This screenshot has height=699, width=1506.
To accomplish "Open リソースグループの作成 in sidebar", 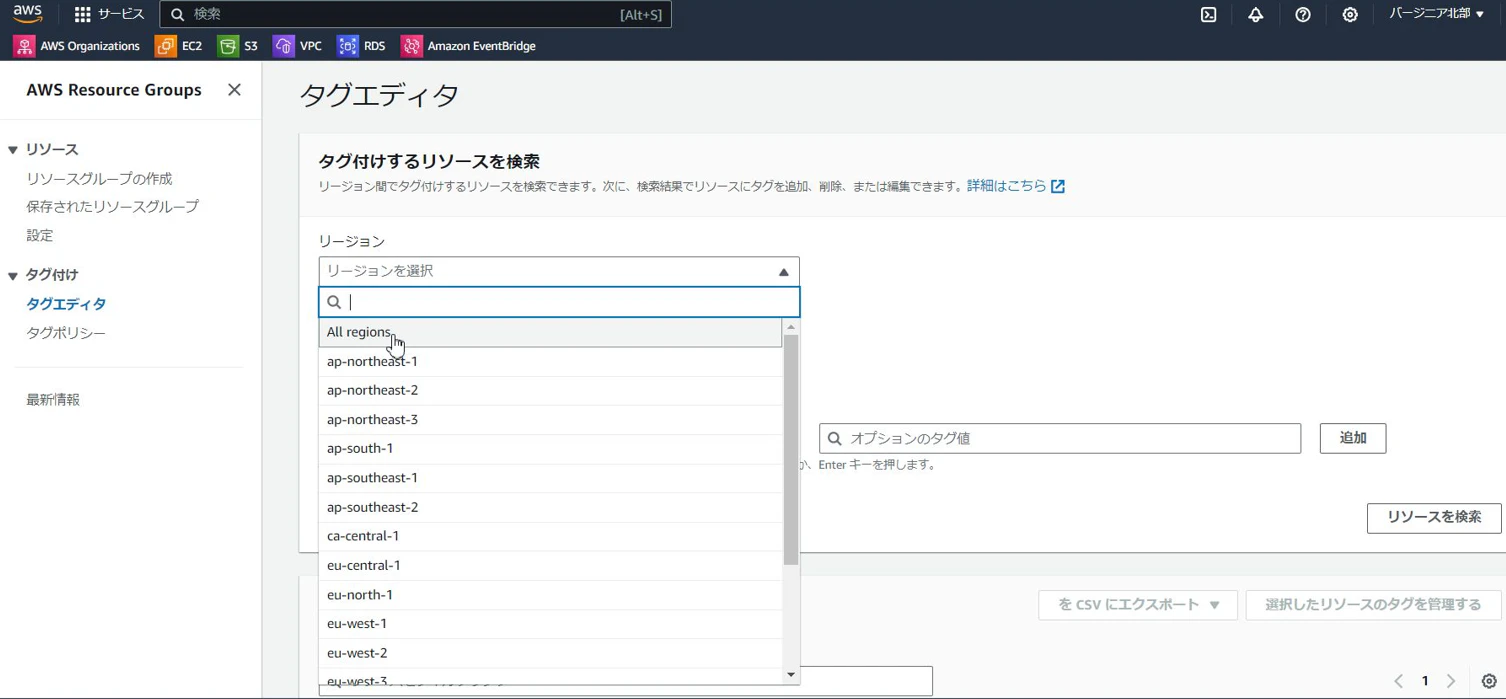I will point(99,179).
